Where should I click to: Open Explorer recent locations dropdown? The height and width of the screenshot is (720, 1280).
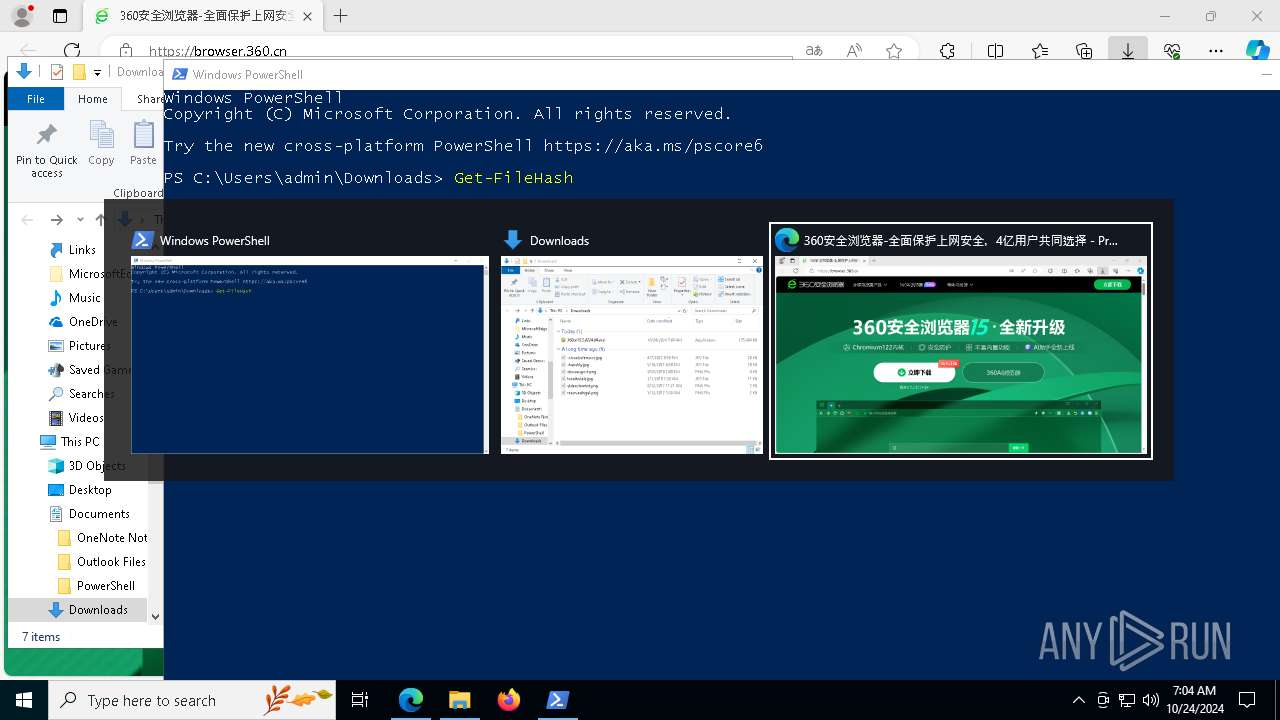(80, 220)
